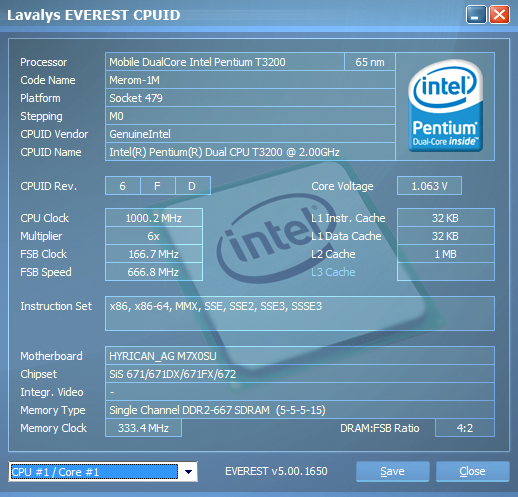Click the 666.8 MHz FSB speed value

[154, 272]
